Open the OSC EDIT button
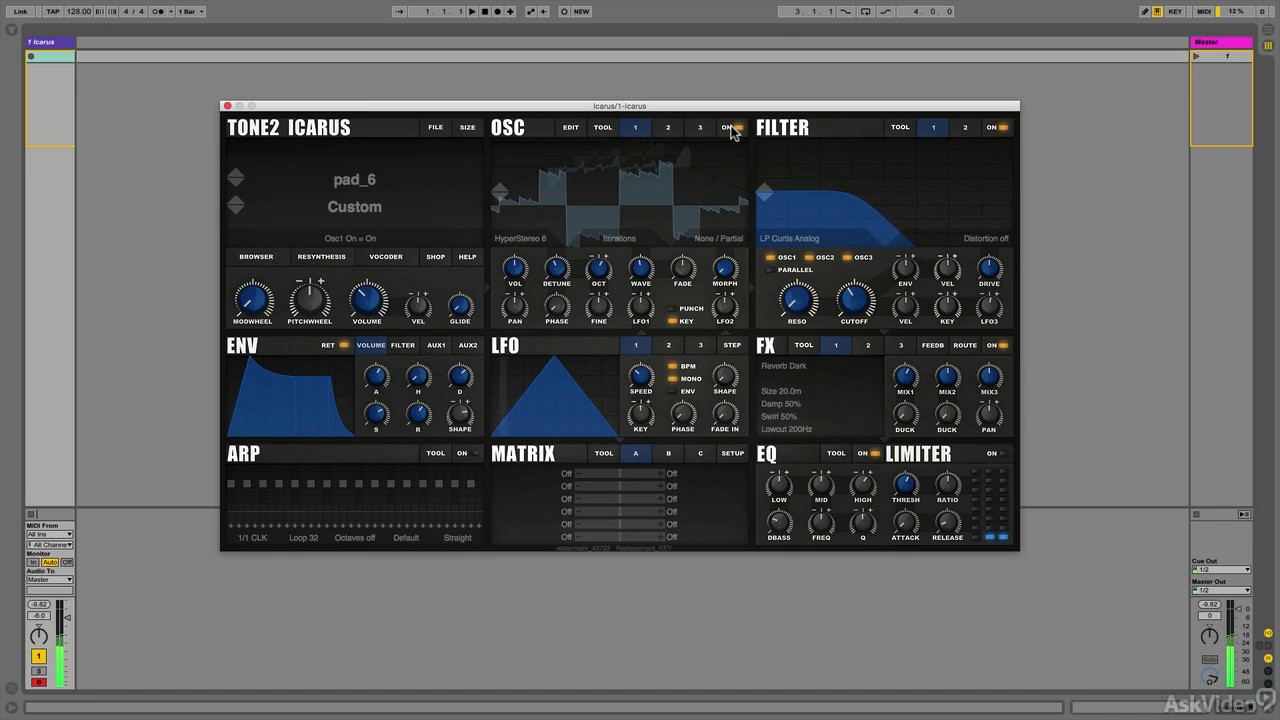 pyautogui.click(x=570, y=127)
